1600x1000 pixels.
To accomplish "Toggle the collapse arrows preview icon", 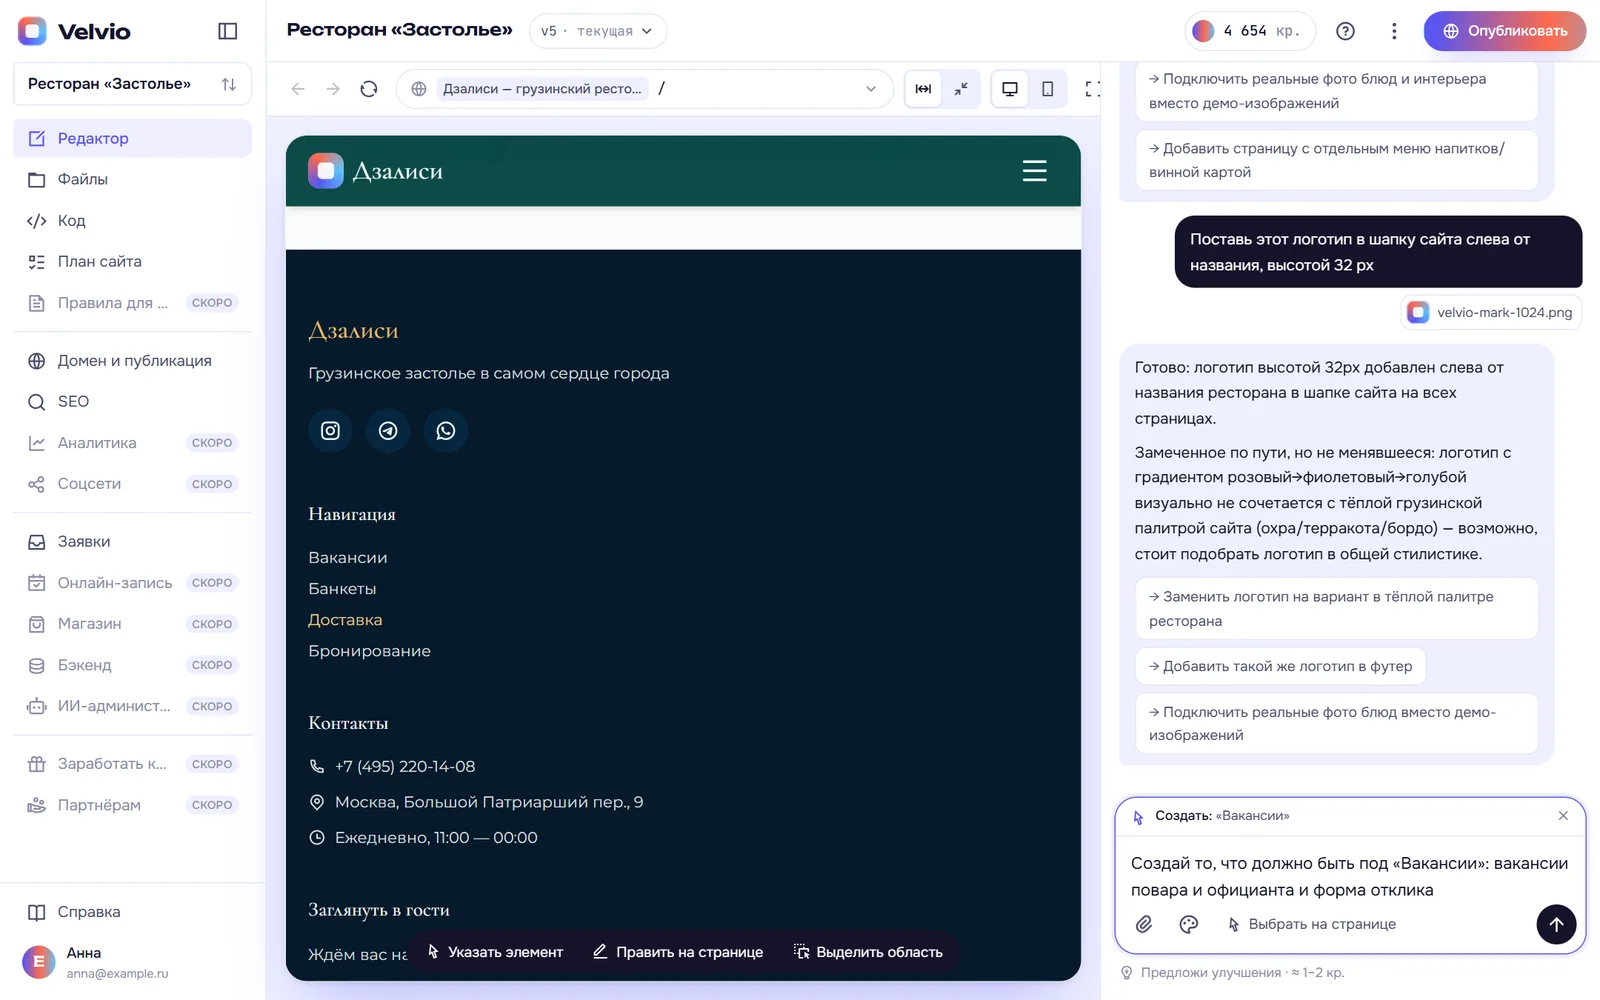I will (x=961, y=89).
